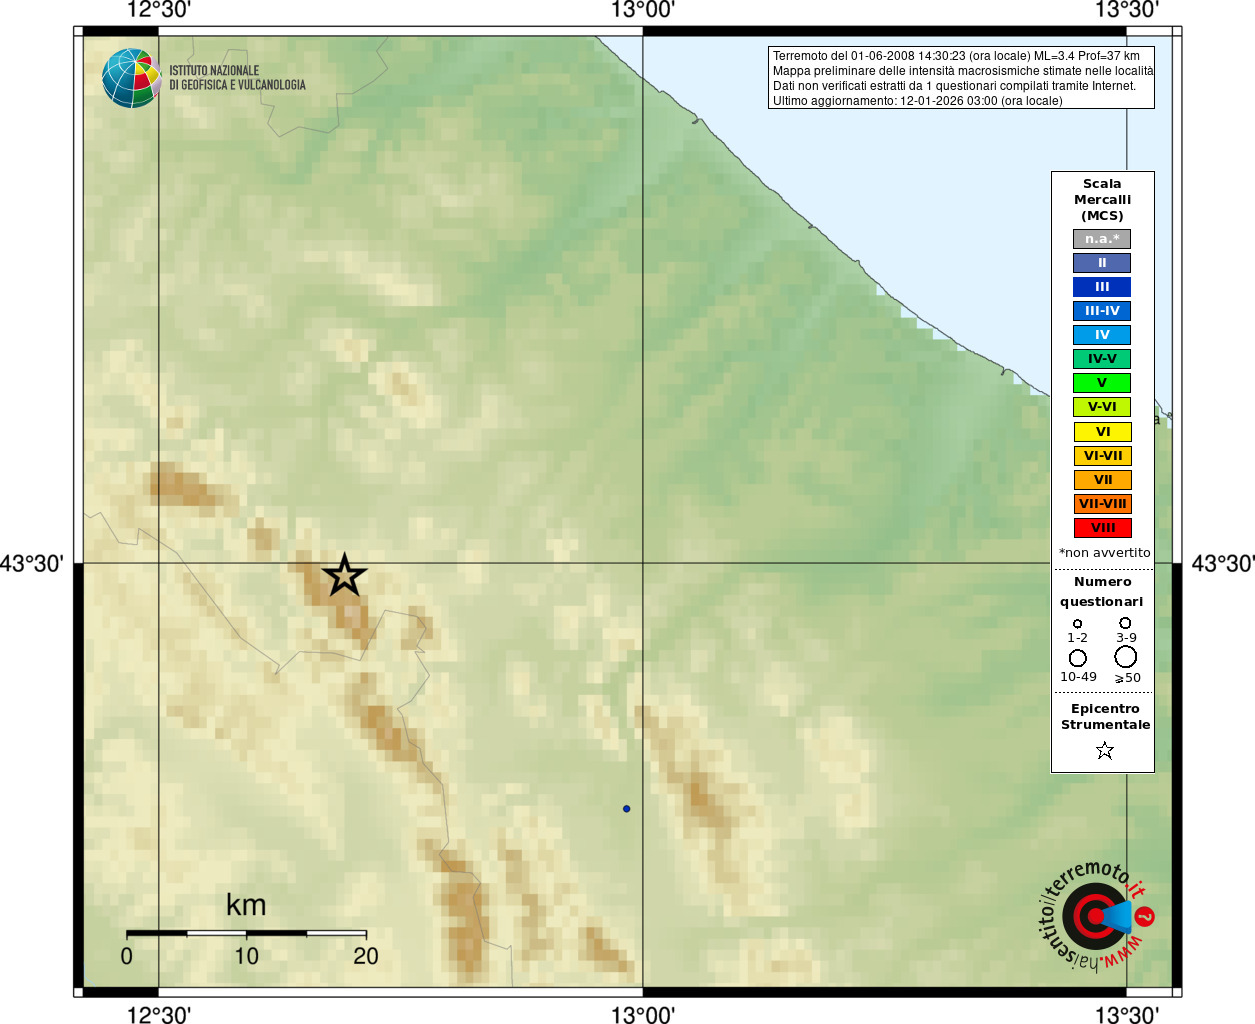The height and width of the screenshot is (1024, 1255).
Task: Select the yellow VI intensity swatch
Action: click(x=1102, y=432)
